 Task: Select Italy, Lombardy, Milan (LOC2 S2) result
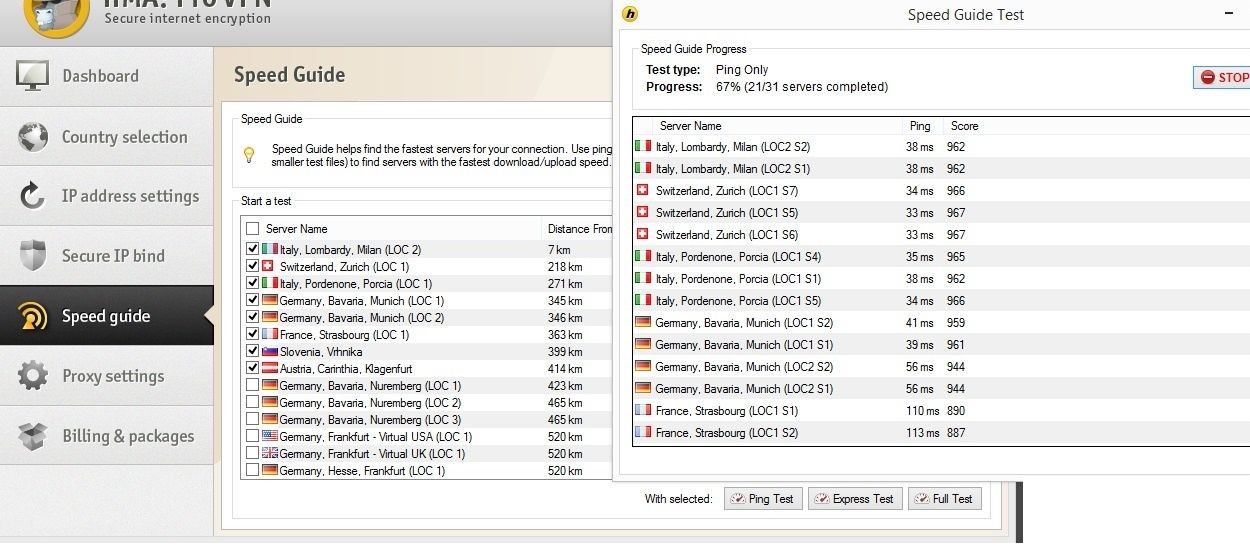(x=941, y=146)
